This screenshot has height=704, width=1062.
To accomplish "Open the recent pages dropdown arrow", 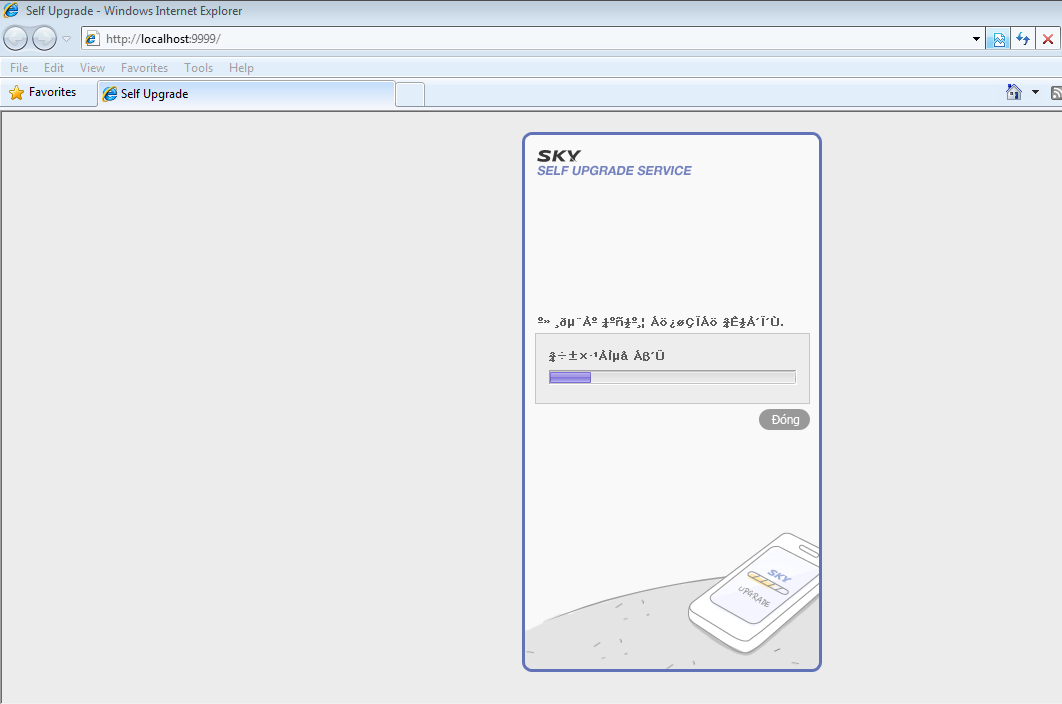I will (67, 39).
